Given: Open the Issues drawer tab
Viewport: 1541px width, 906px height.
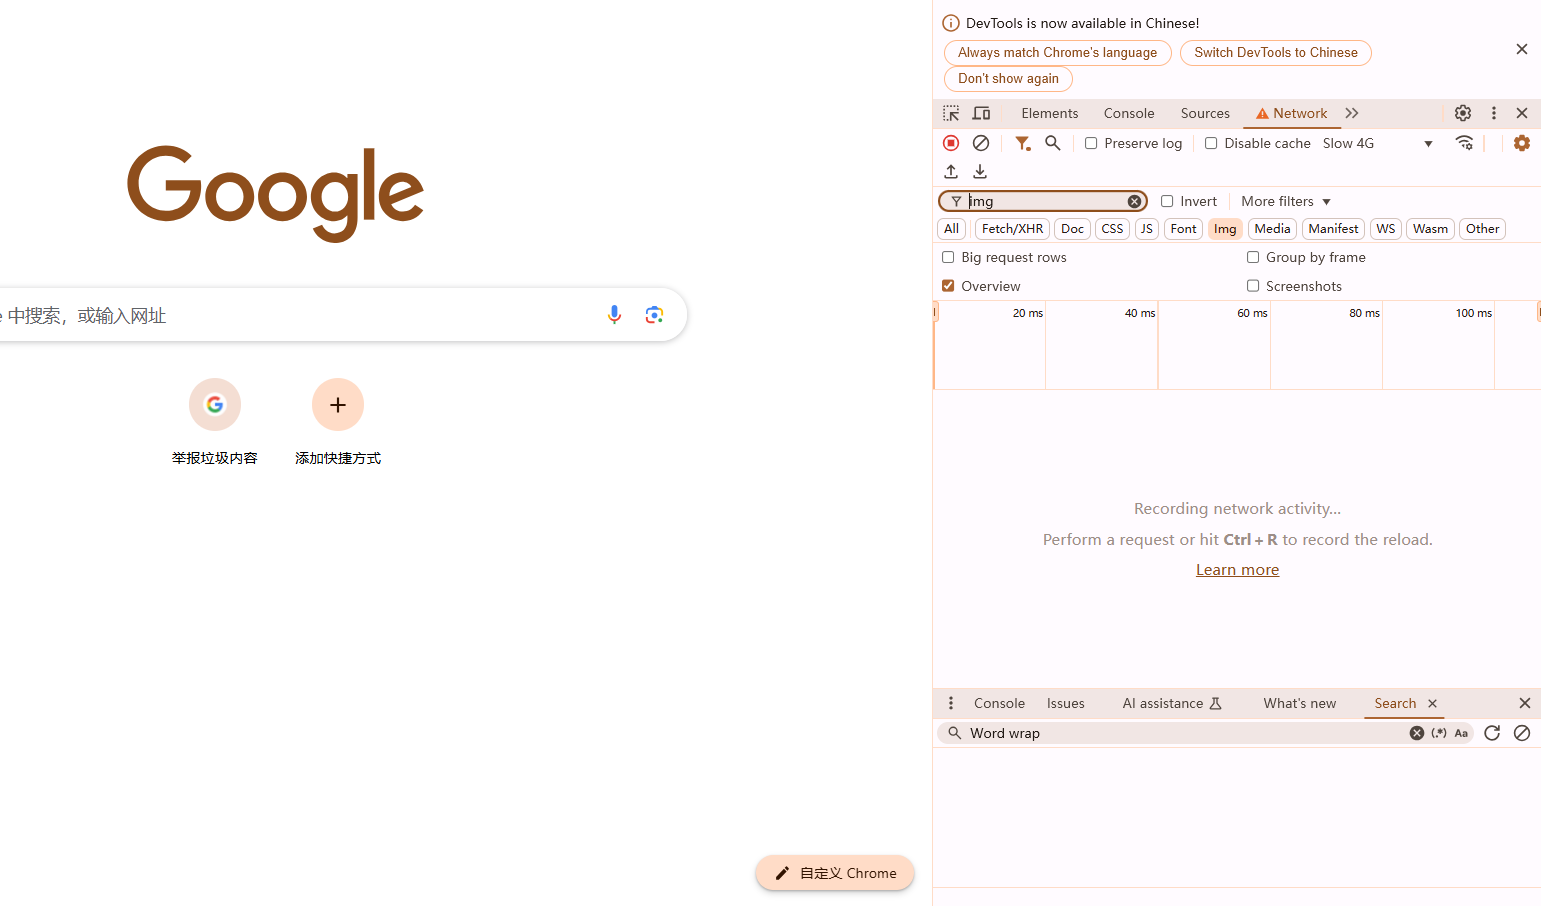Looking at the screenshot, I should pos(1066,703).
